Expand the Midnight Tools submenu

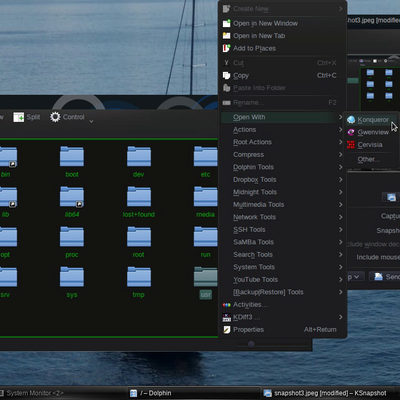[282, 192]
